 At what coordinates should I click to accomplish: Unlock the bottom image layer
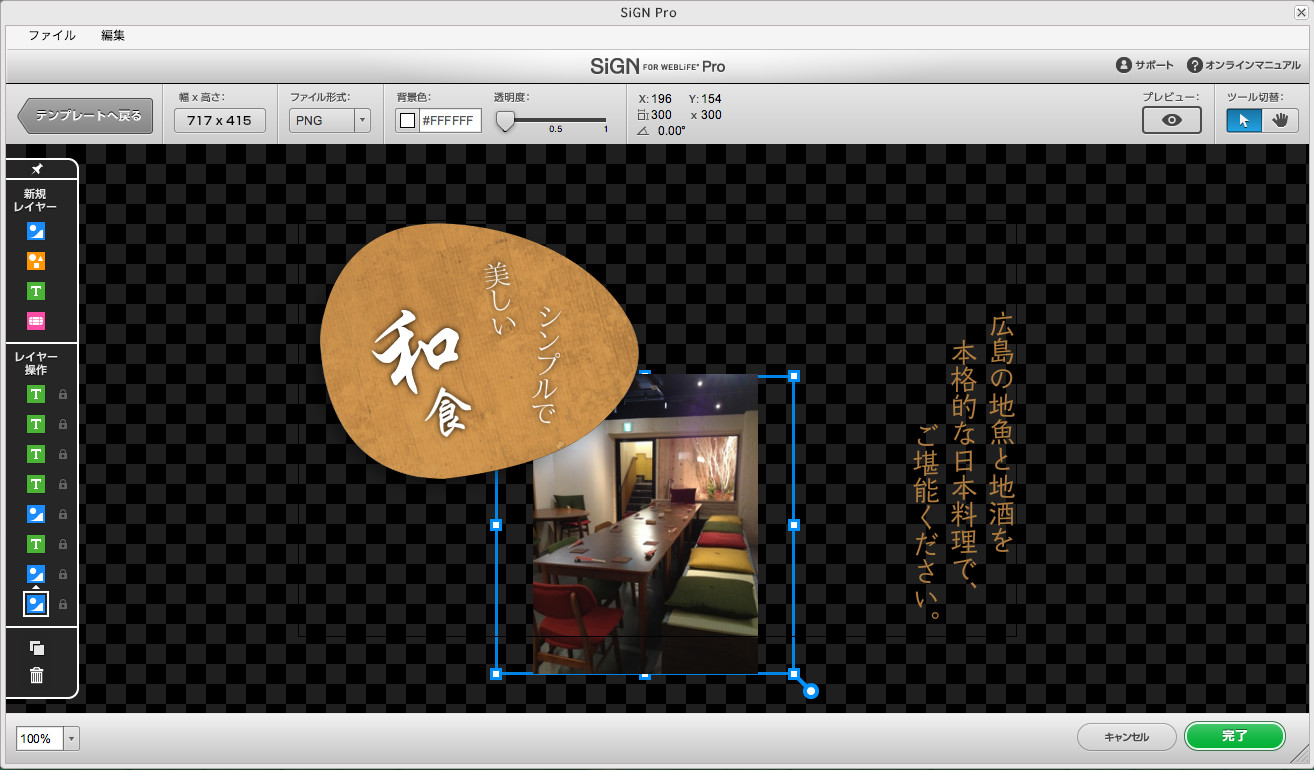(x=61, y=604)
